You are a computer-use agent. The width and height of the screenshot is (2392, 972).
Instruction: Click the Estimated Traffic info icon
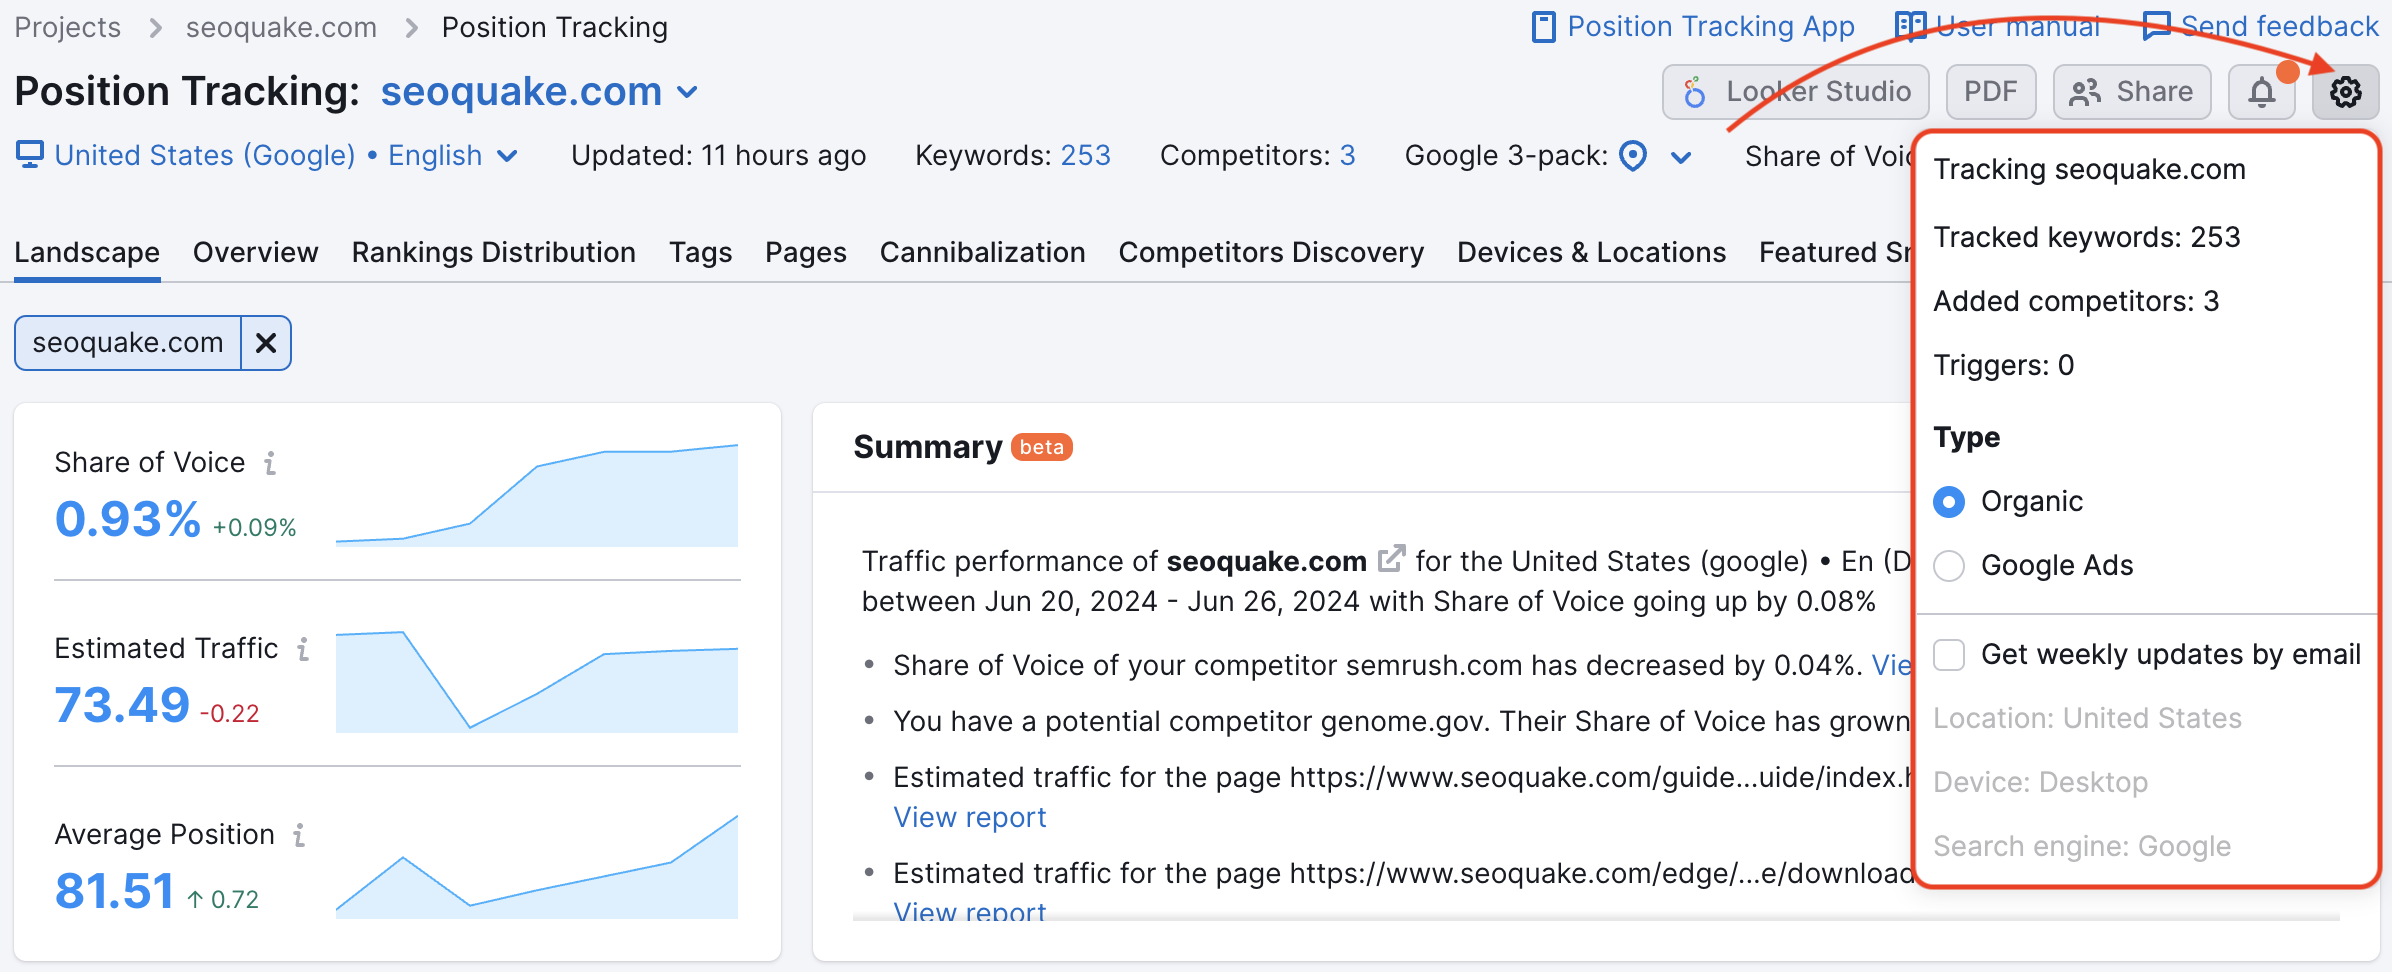click(x=303, y=649)
